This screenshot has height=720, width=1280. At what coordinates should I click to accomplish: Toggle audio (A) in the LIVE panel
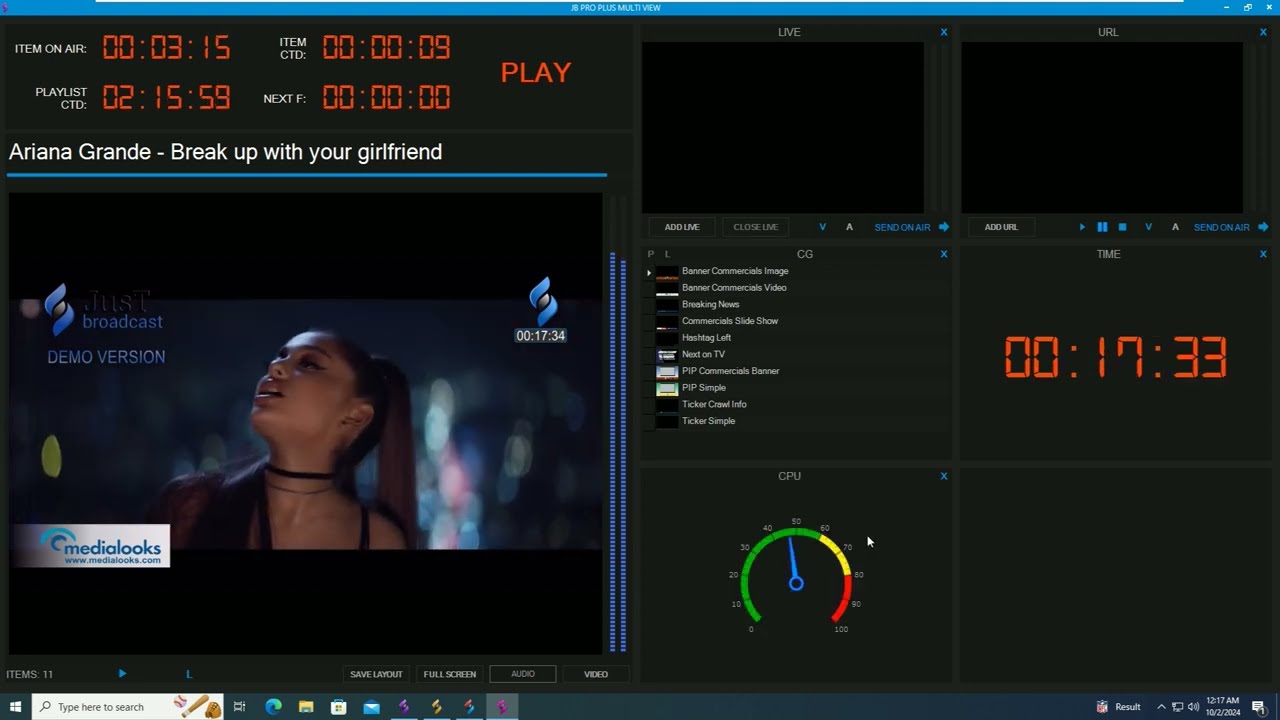coord(849,227)
